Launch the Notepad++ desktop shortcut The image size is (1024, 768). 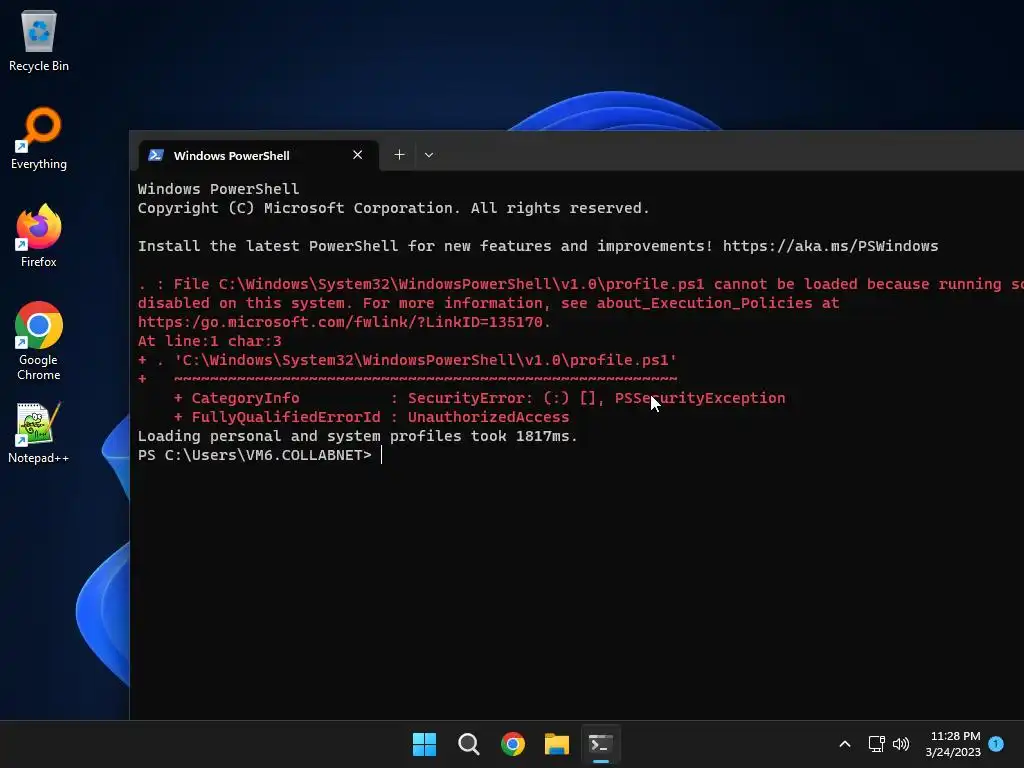tap(39, 434)
